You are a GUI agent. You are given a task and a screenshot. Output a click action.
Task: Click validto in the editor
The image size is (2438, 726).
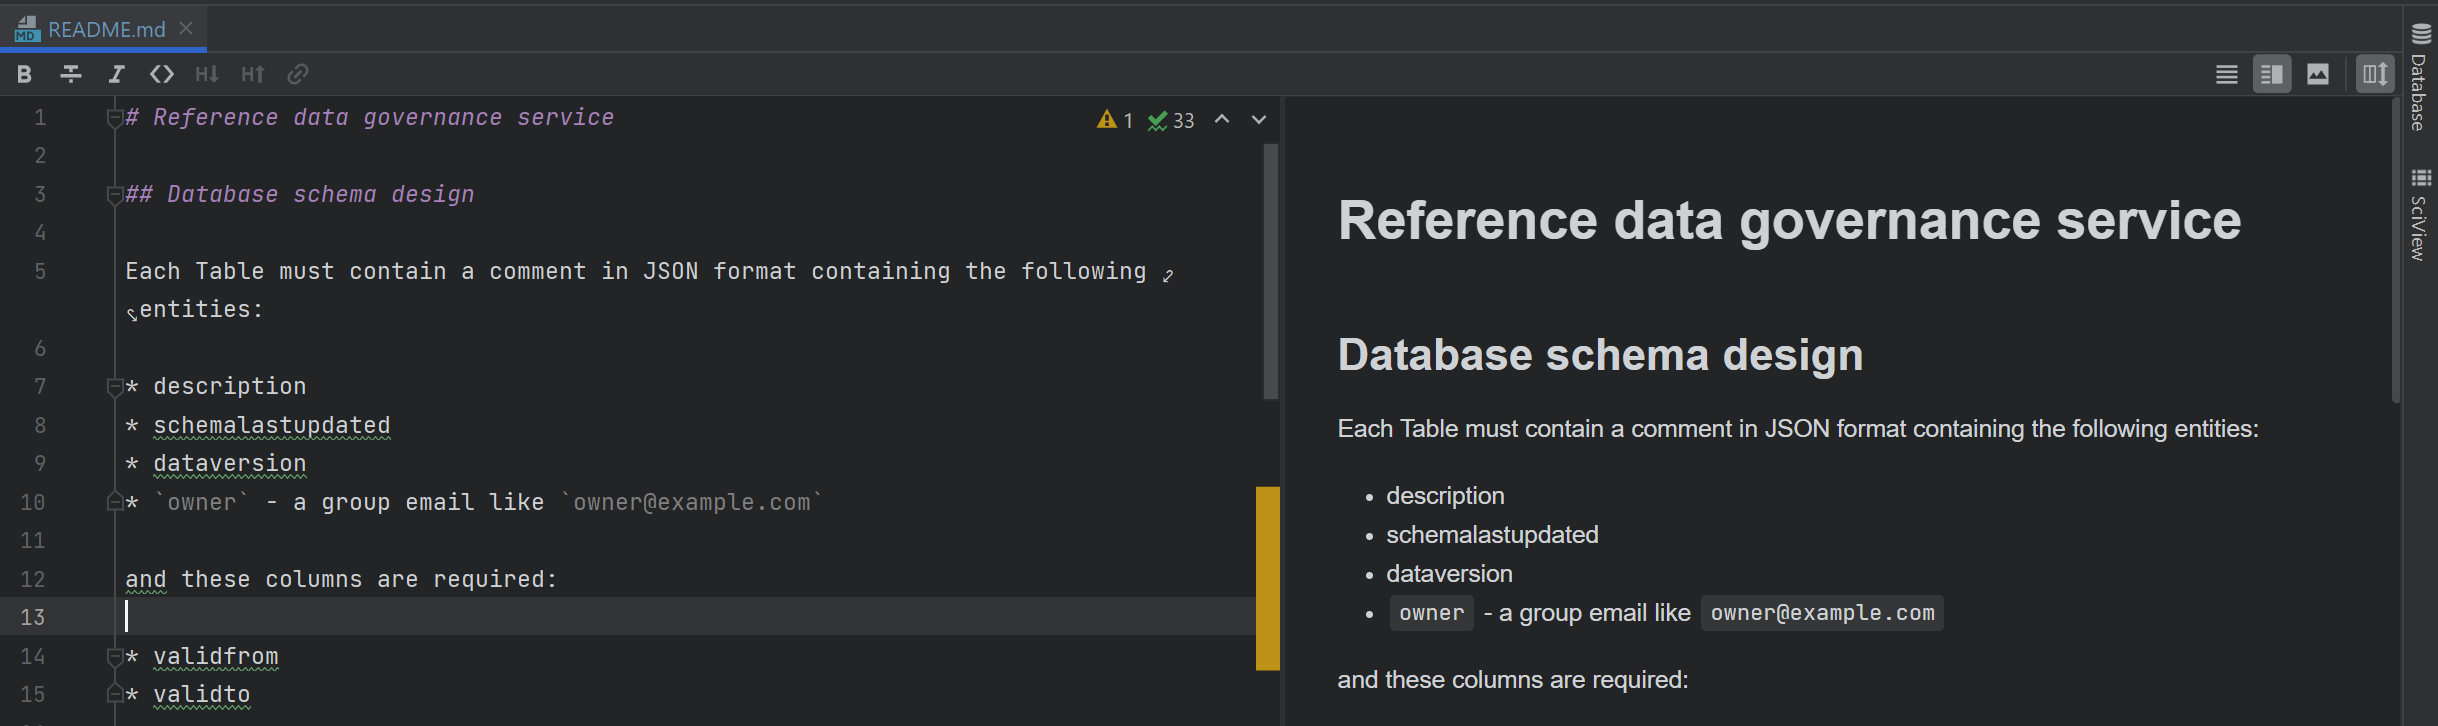(202, 694)
